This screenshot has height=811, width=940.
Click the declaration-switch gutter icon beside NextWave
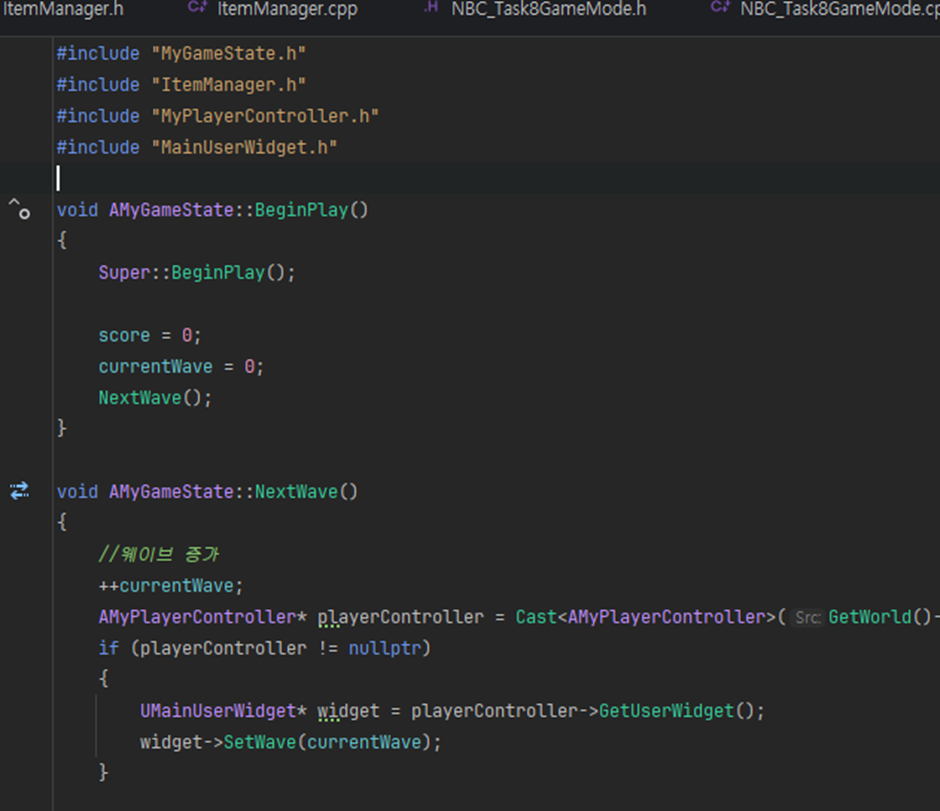coord(19,491)
